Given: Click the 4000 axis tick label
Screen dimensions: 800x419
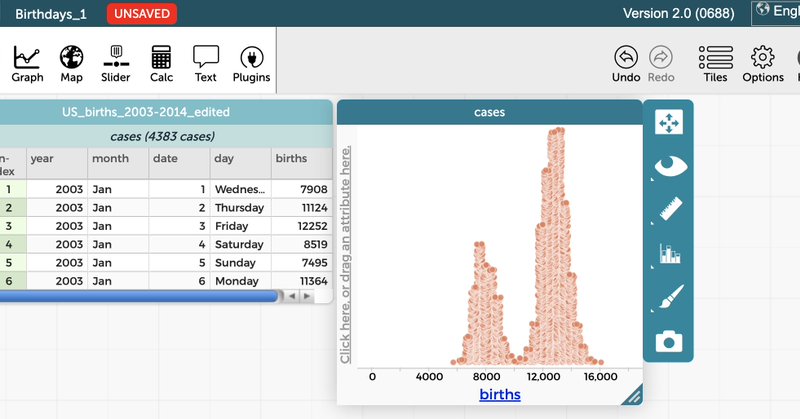Looking at the screenshot, I should tap(429, 377).
